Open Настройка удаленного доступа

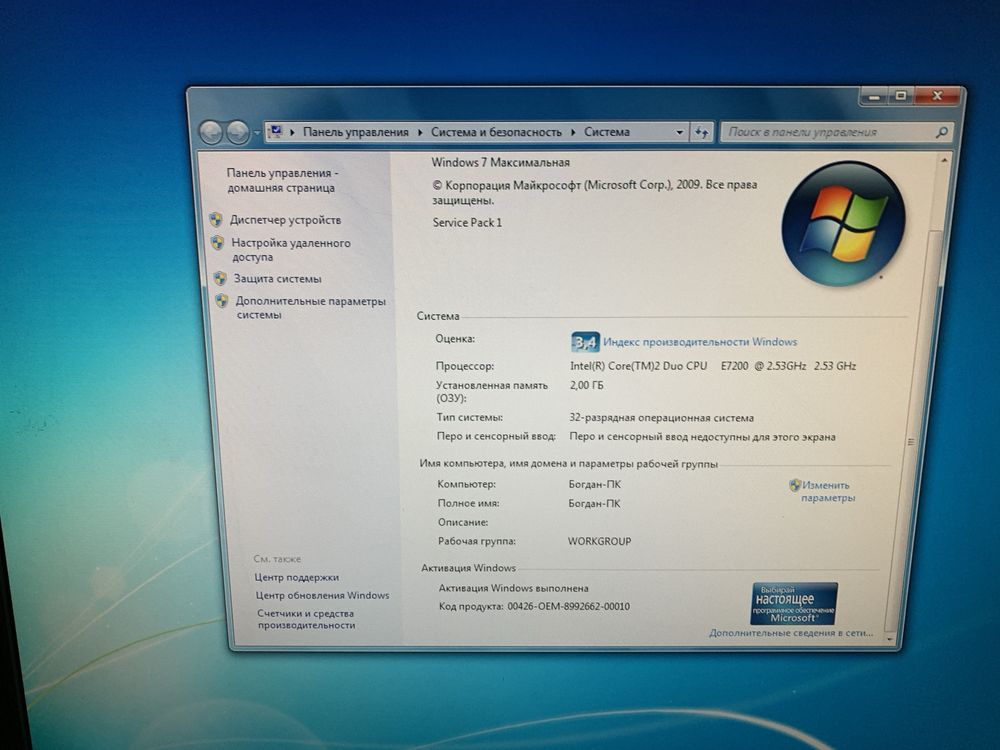[x=291, y=250]
